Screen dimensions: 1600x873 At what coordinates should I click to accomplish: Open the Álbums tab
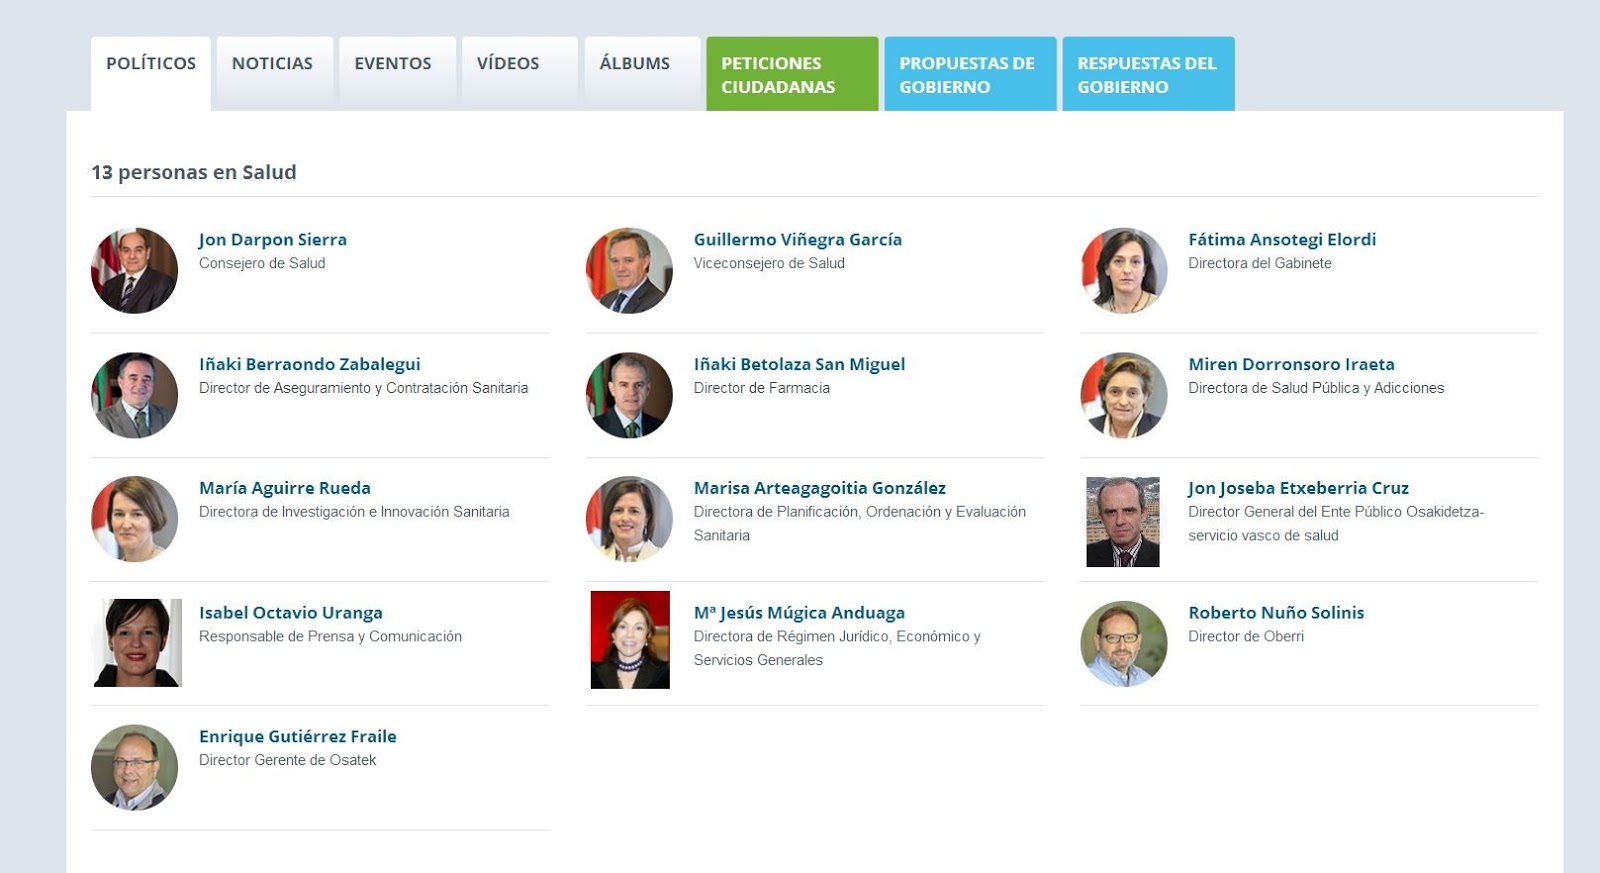pos(635,64)
